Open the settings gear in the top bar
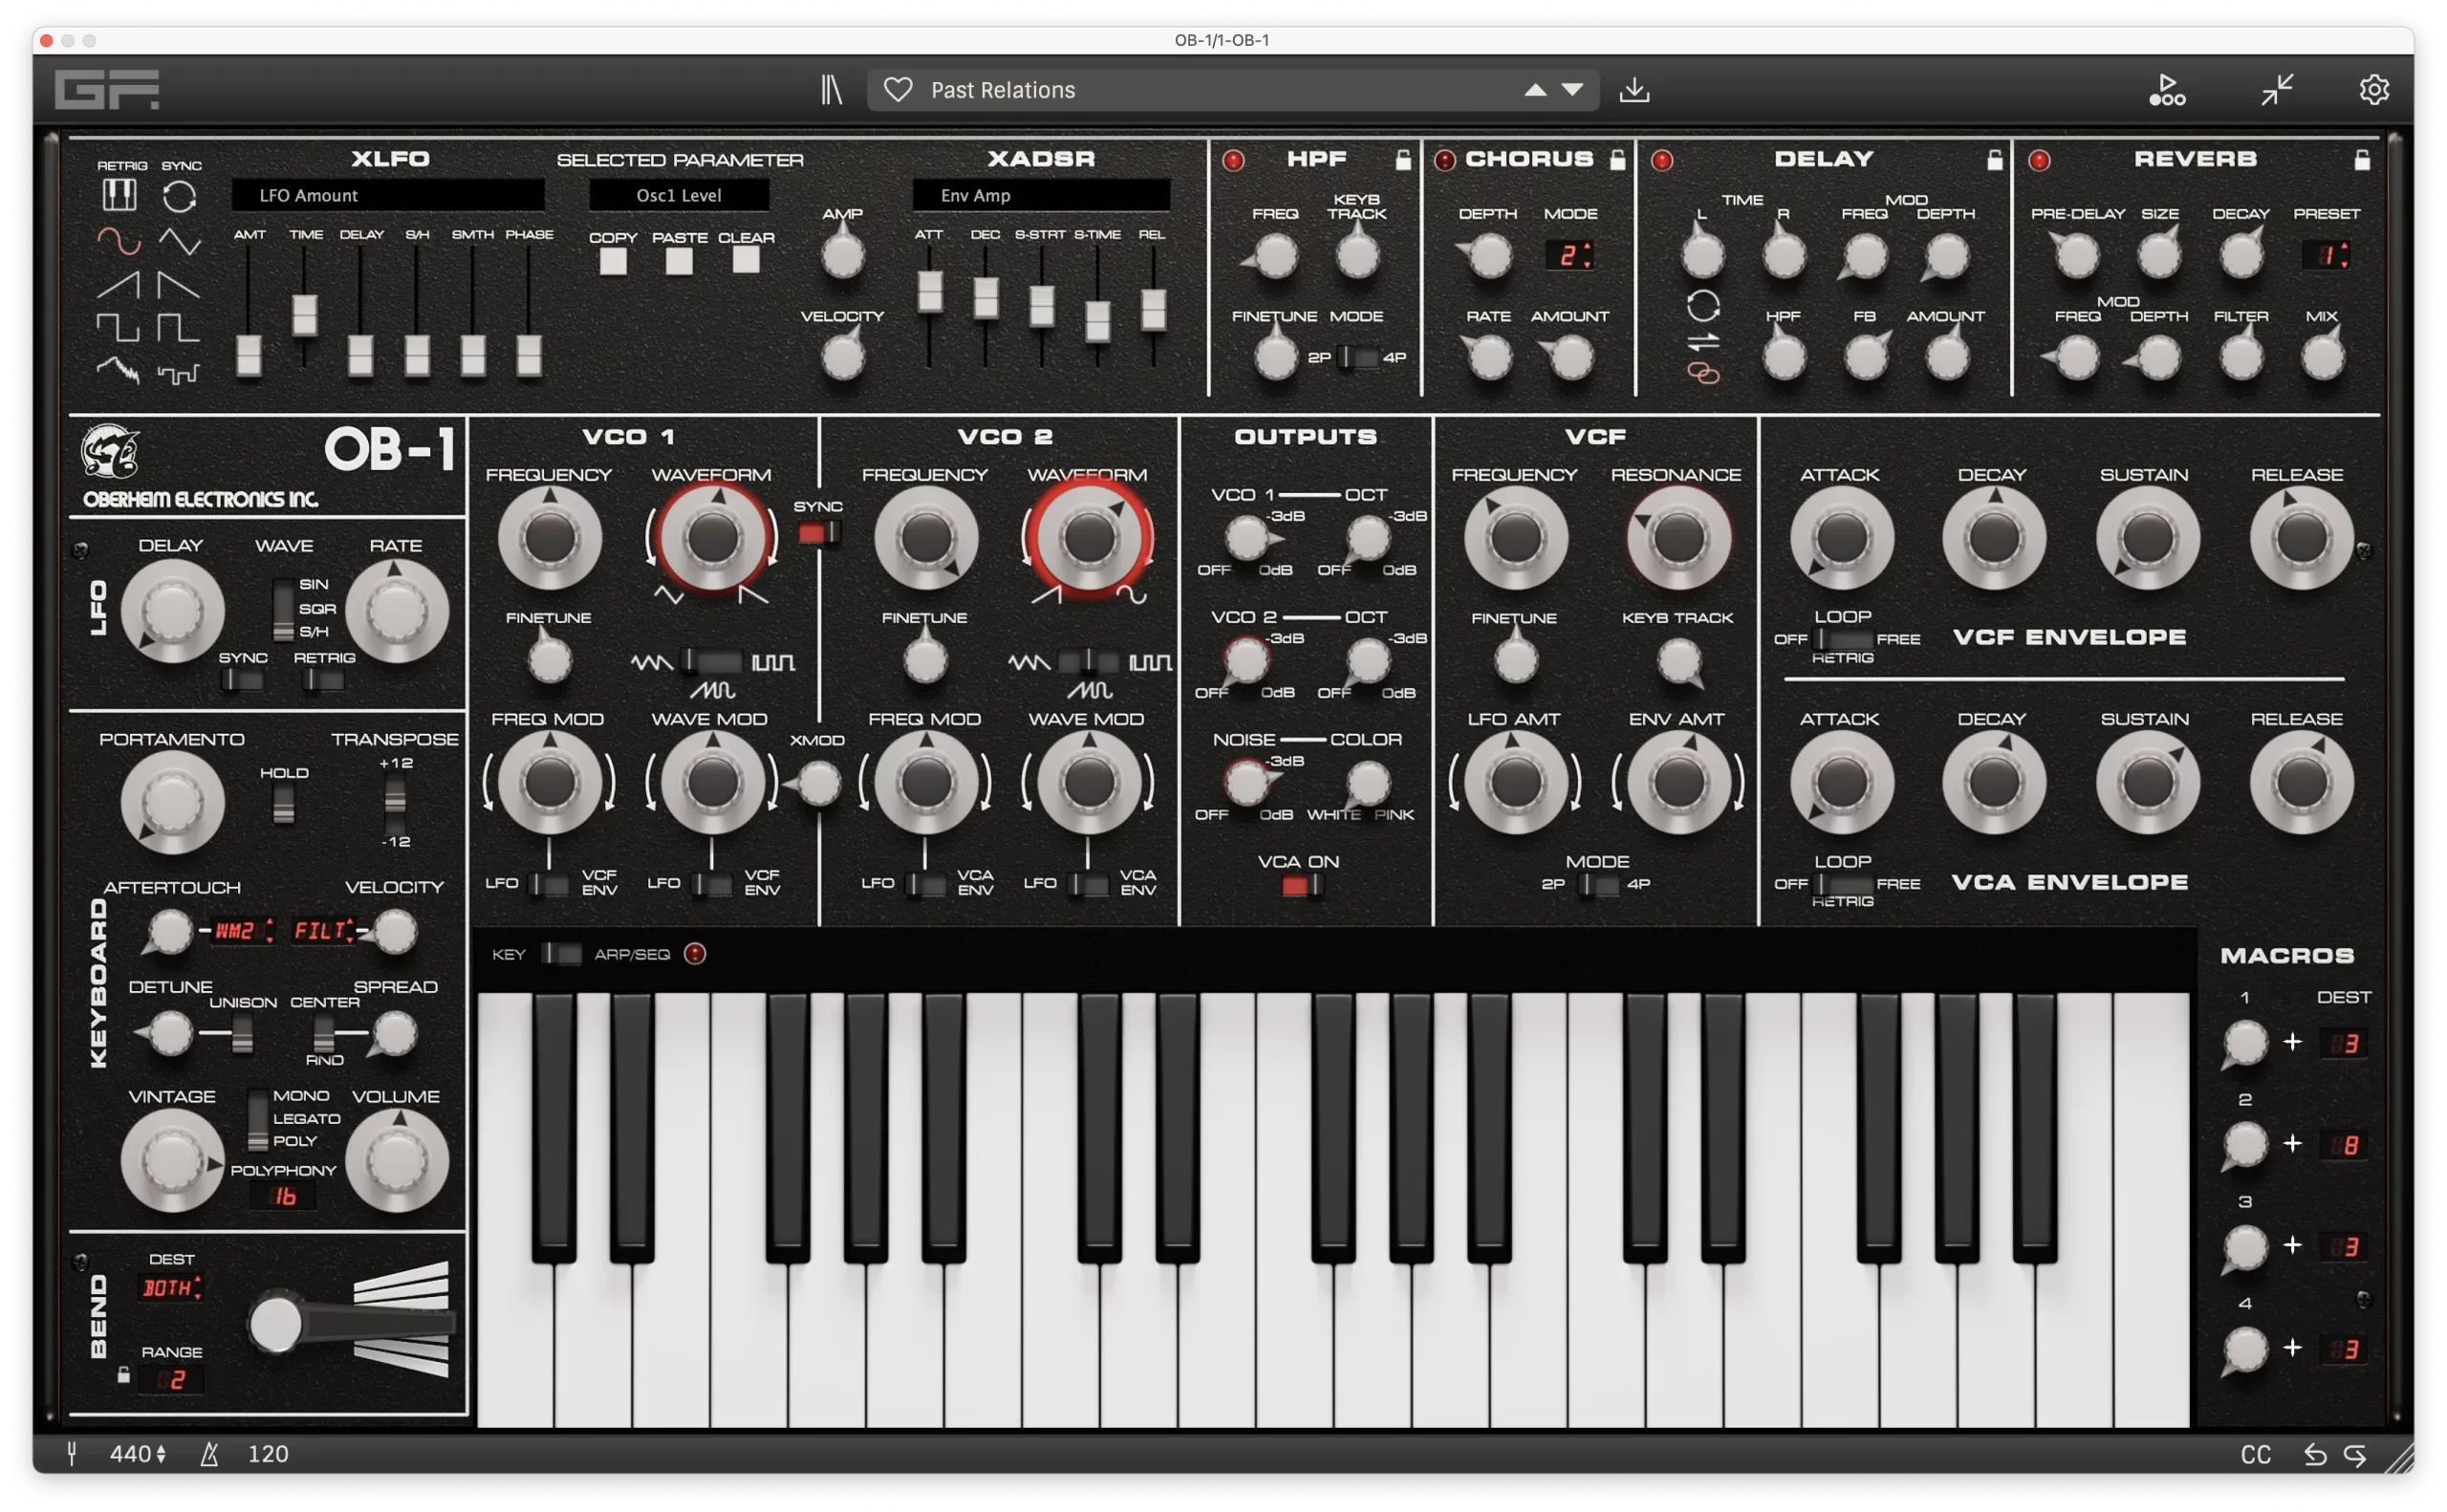 click(2374, 89)
